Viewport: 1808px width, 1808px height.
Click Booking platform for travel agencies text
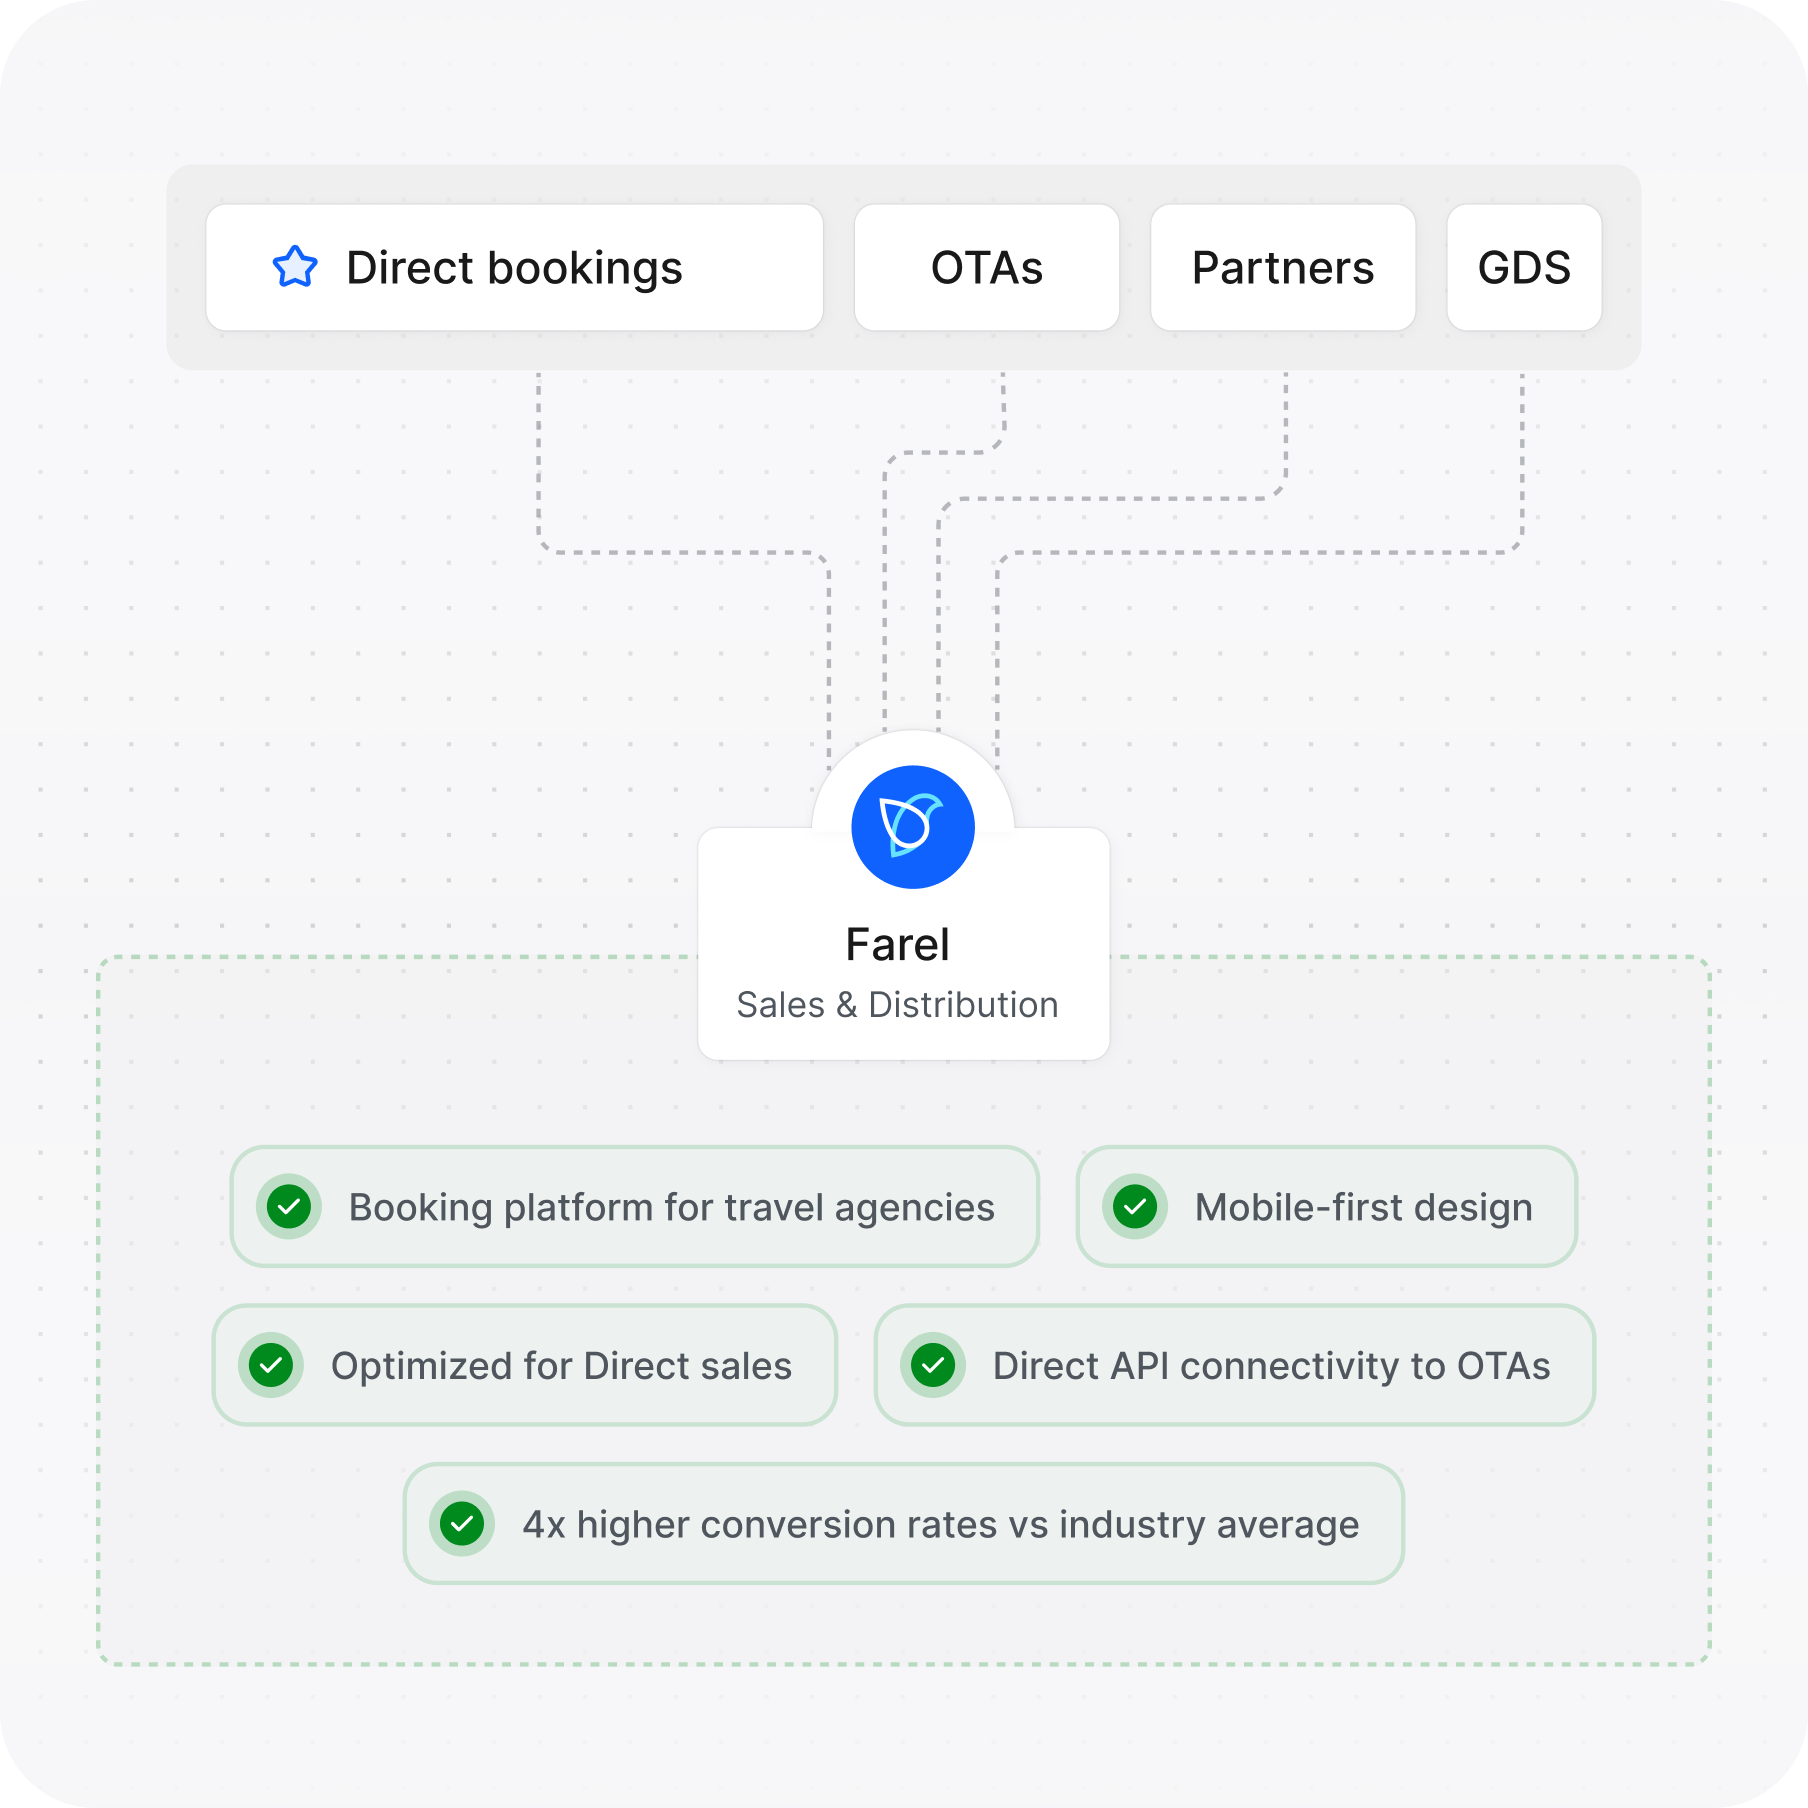click(671, 1208)
